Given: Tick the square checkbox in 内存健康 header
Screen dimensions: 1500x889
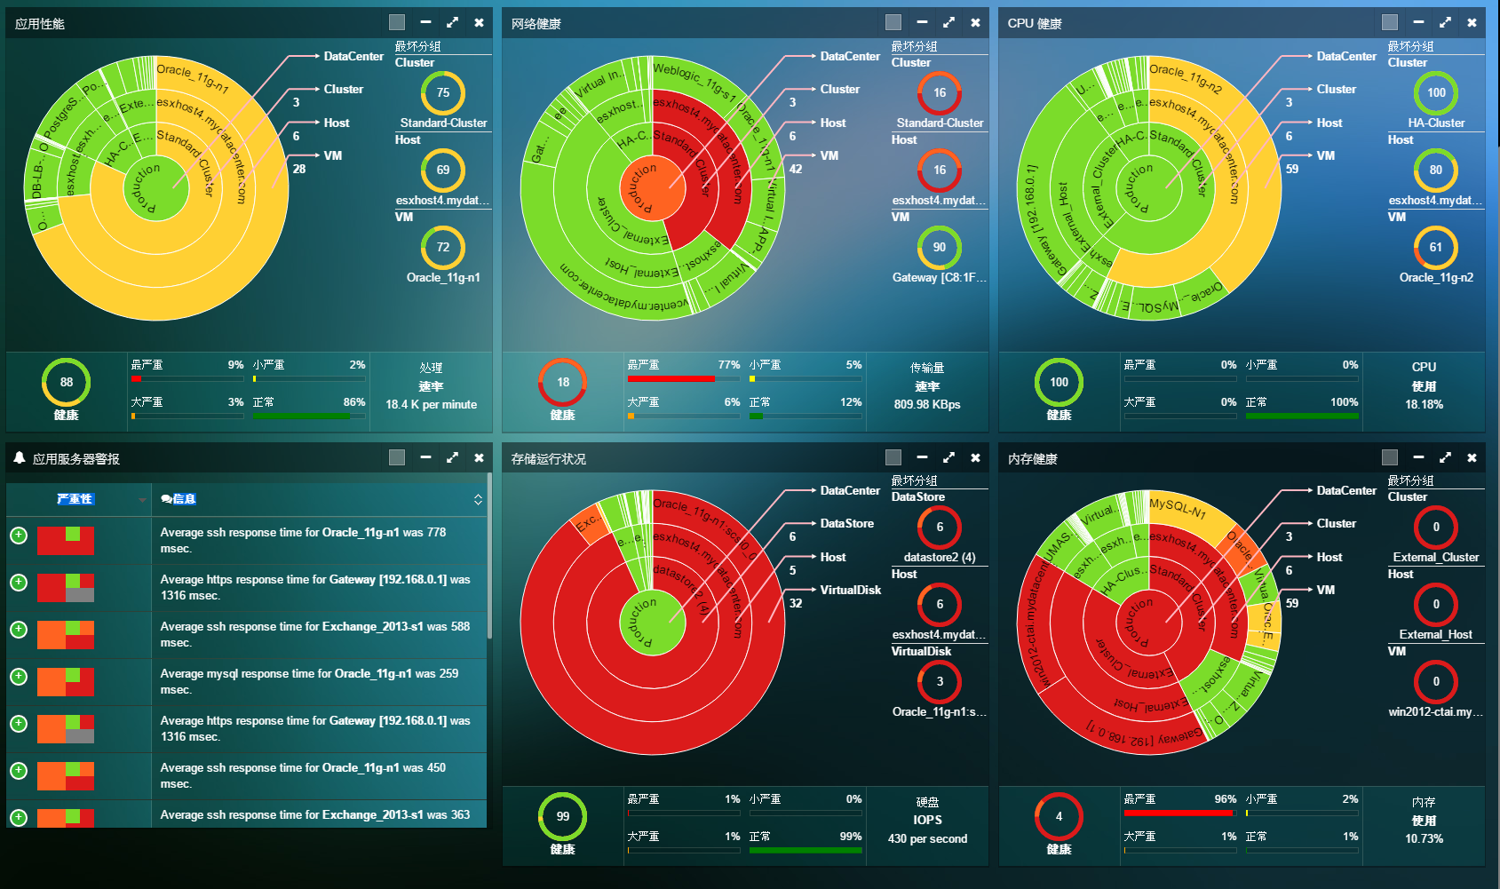Looking at the screenshot, I should [x=1390, y=457].
